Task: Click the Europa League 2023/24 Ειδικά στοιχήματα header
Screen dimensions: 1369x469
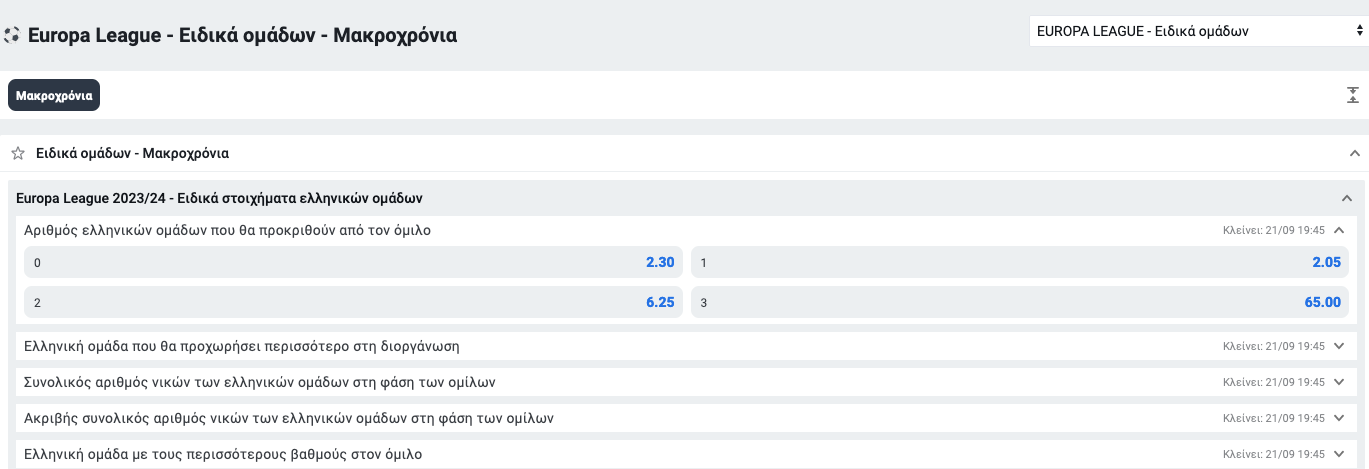Action: [684, 198]
